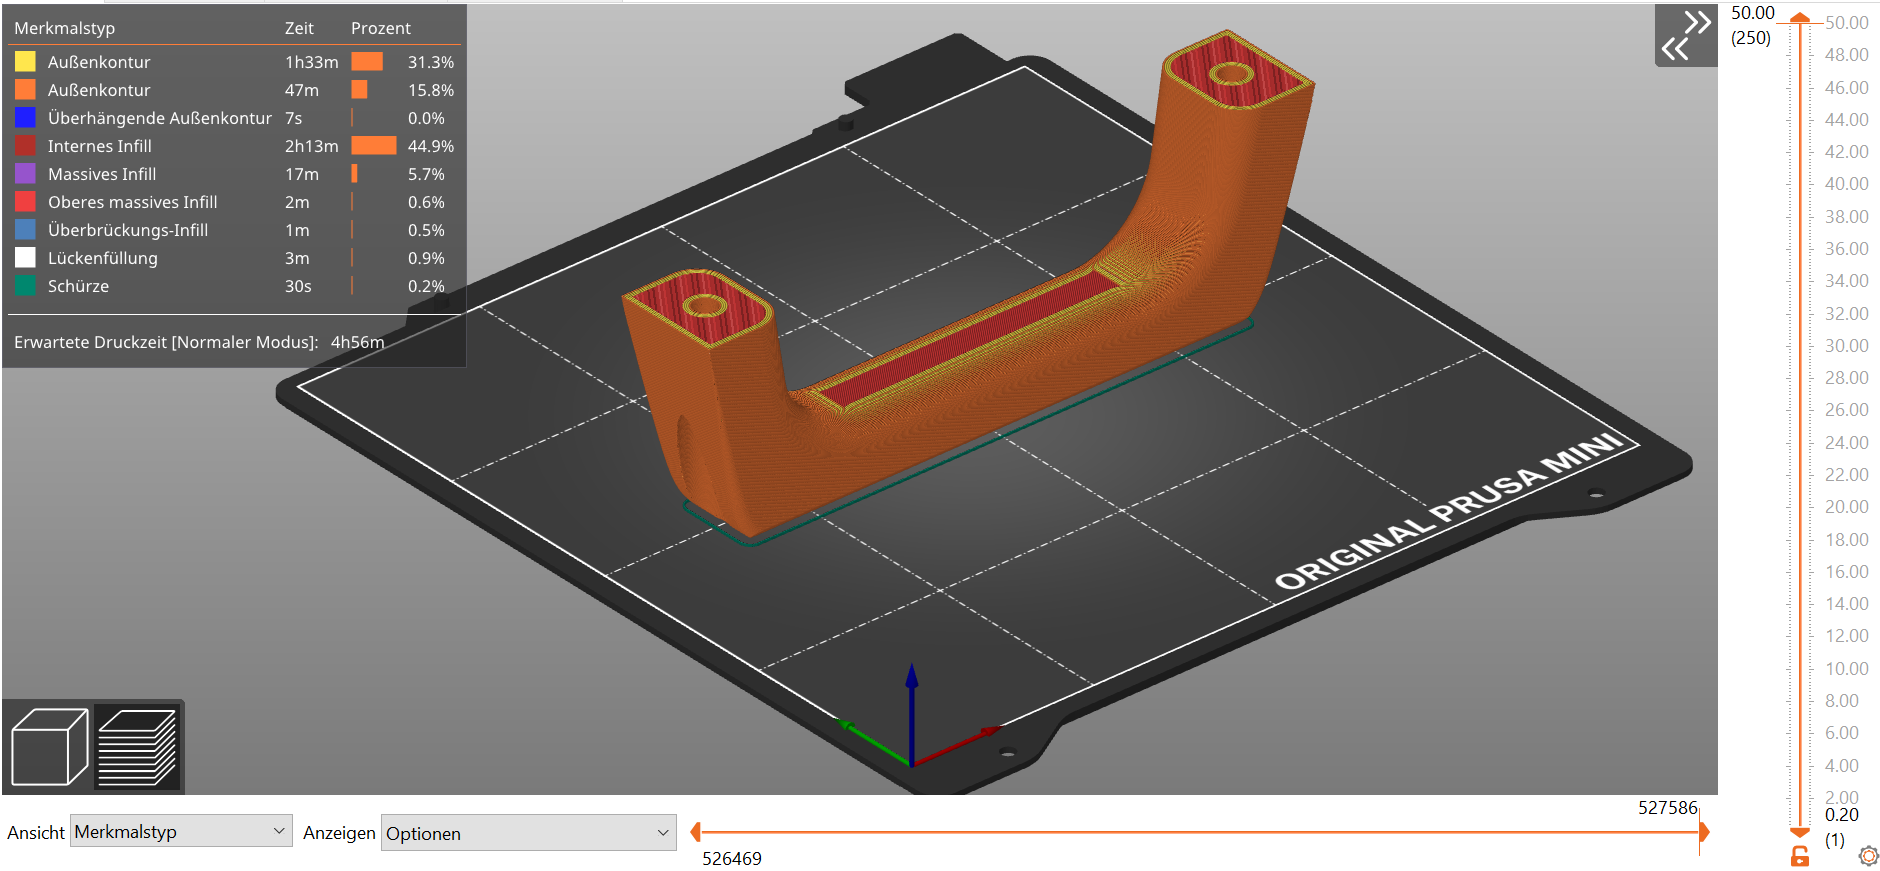Click the top thumb of the vertical layer slider

tap(1799, 18)
